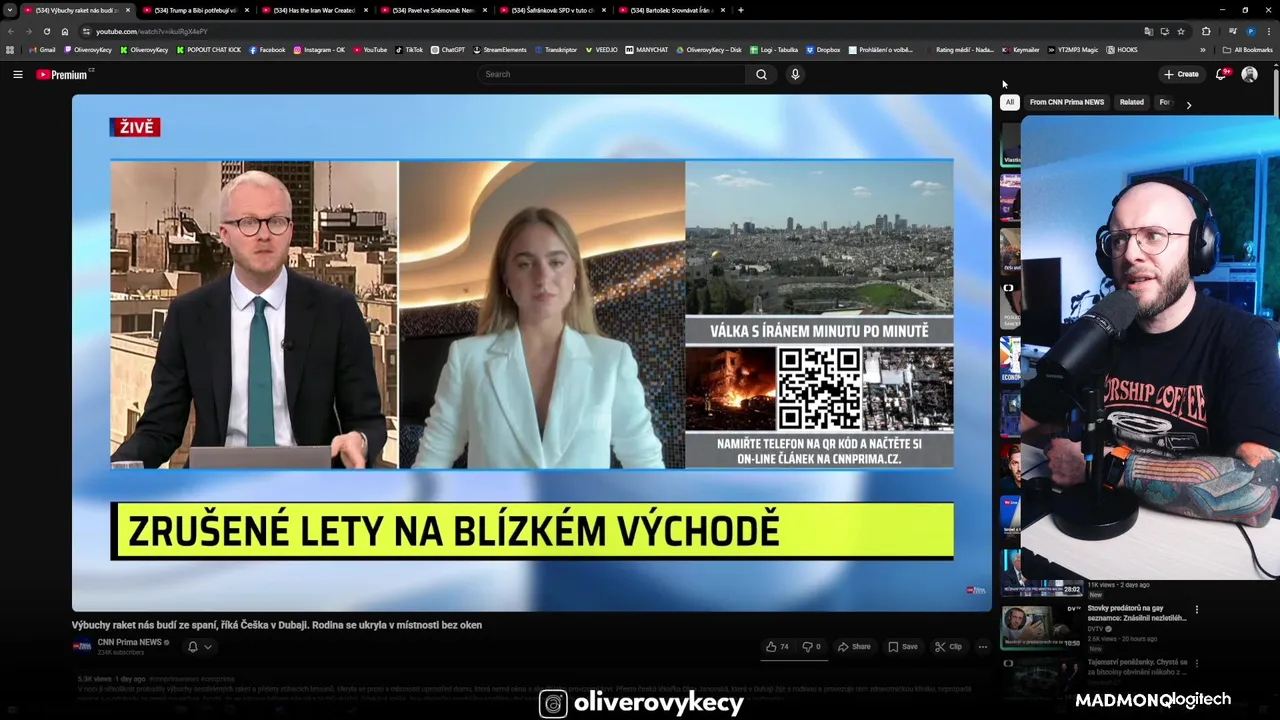Image resolution: width=1280 pixels, height=720 pixels.
Task: Open the Tajemství peněženky video title
Action: [1137, 667]
